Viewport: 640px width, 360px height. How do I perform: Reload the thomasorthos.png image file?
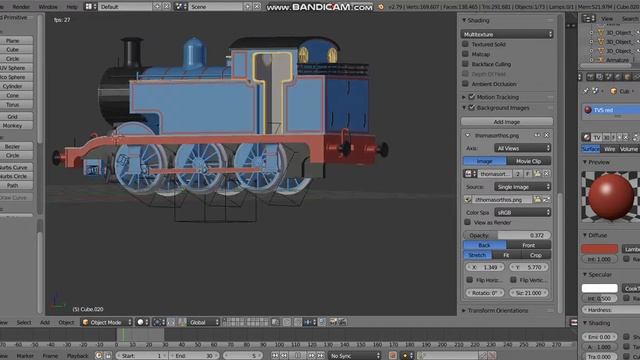click(546, 200)
